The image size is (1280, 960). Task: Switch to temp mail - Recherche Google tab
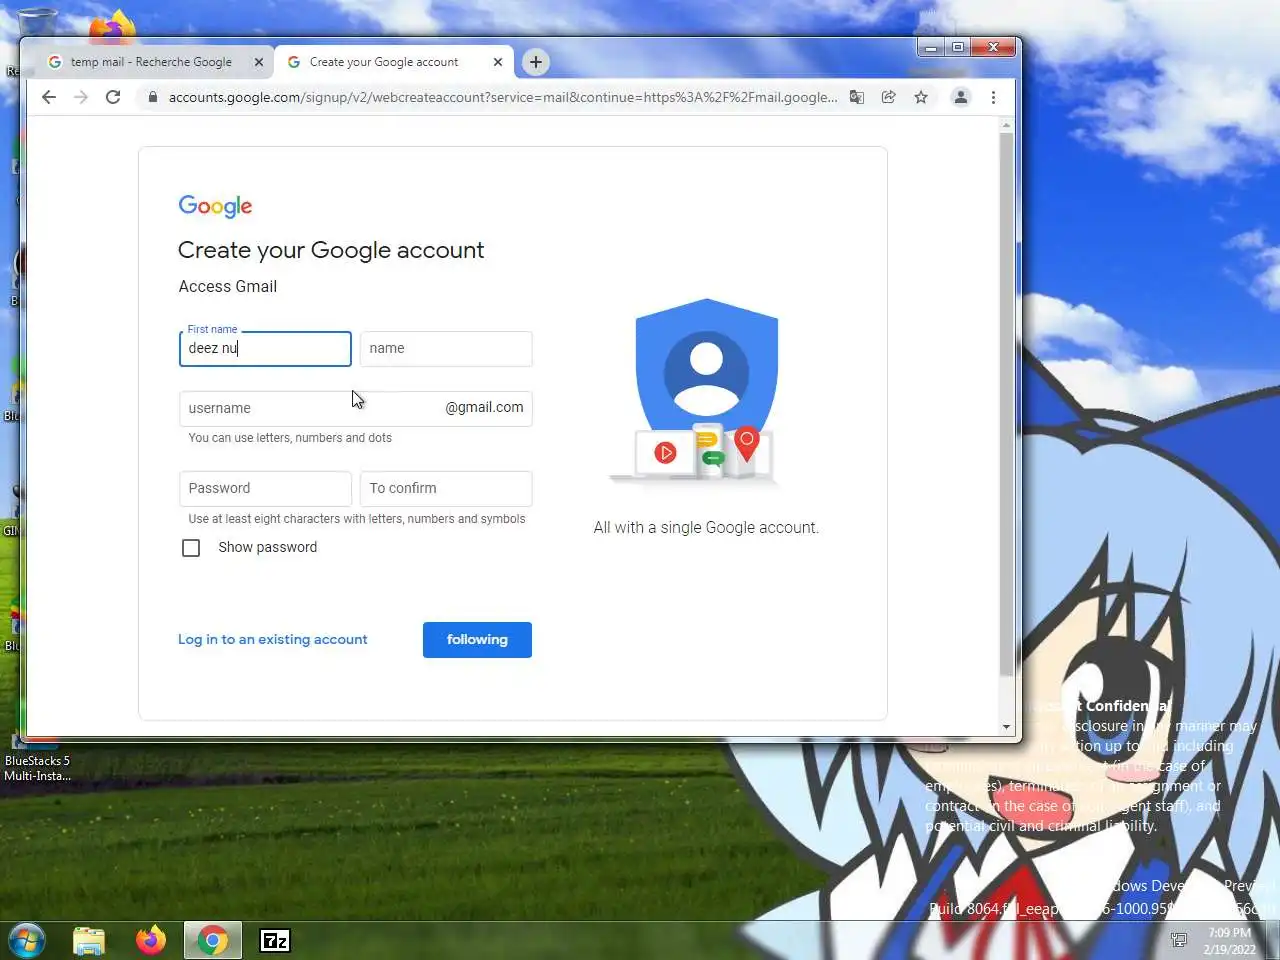150,62
